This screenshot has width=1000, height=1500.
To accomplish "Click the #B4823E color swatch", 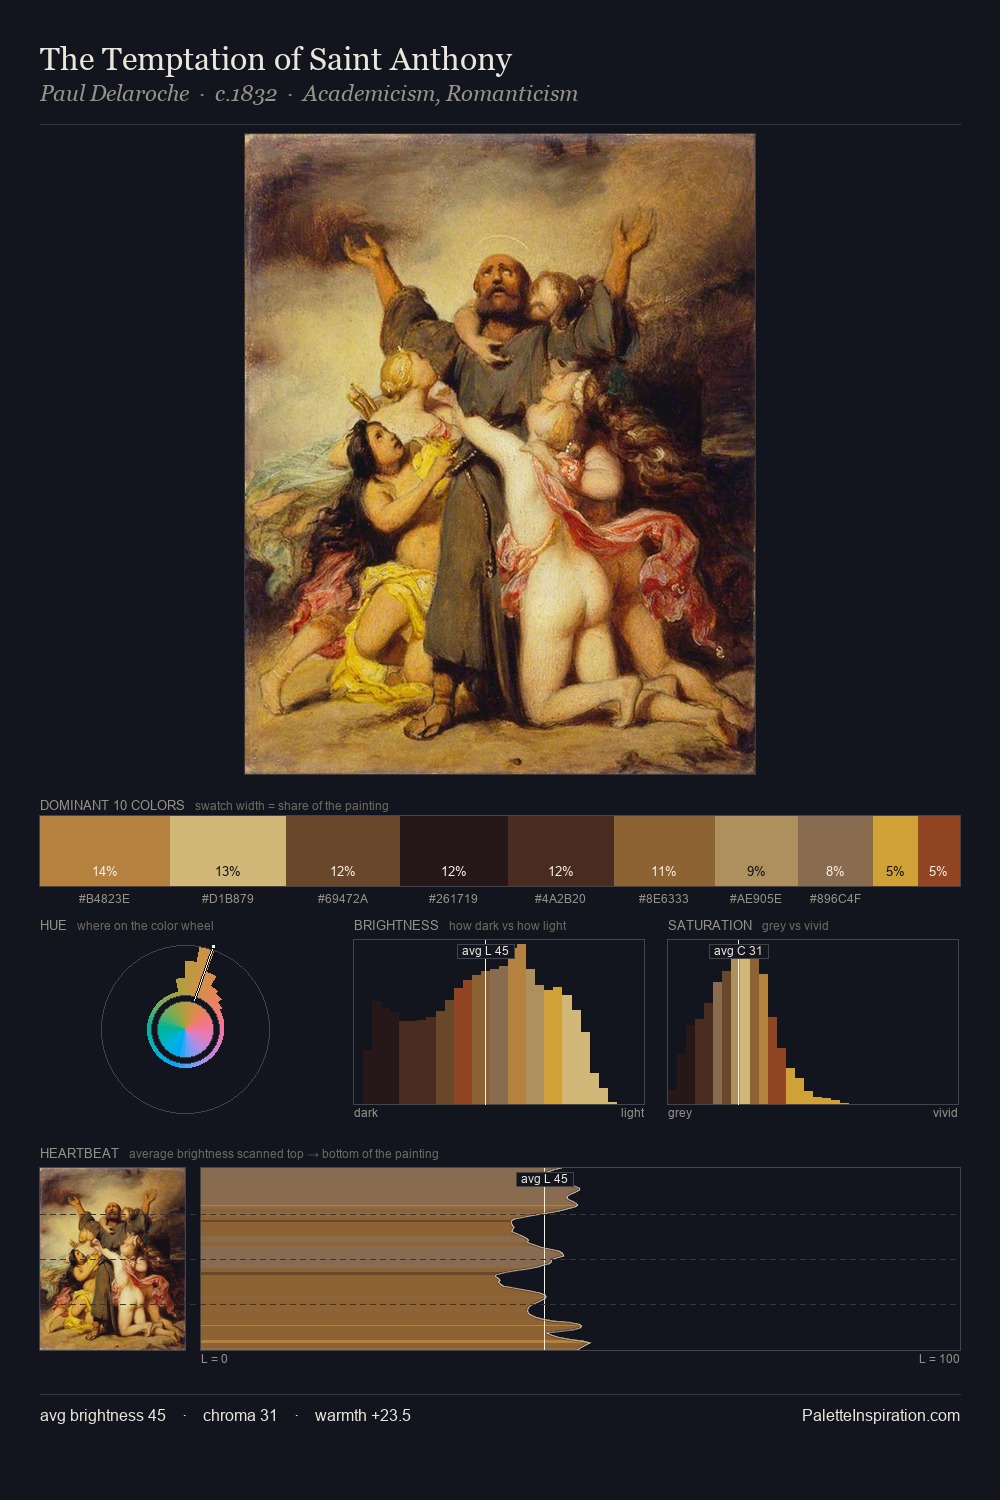I will point(105,851).
